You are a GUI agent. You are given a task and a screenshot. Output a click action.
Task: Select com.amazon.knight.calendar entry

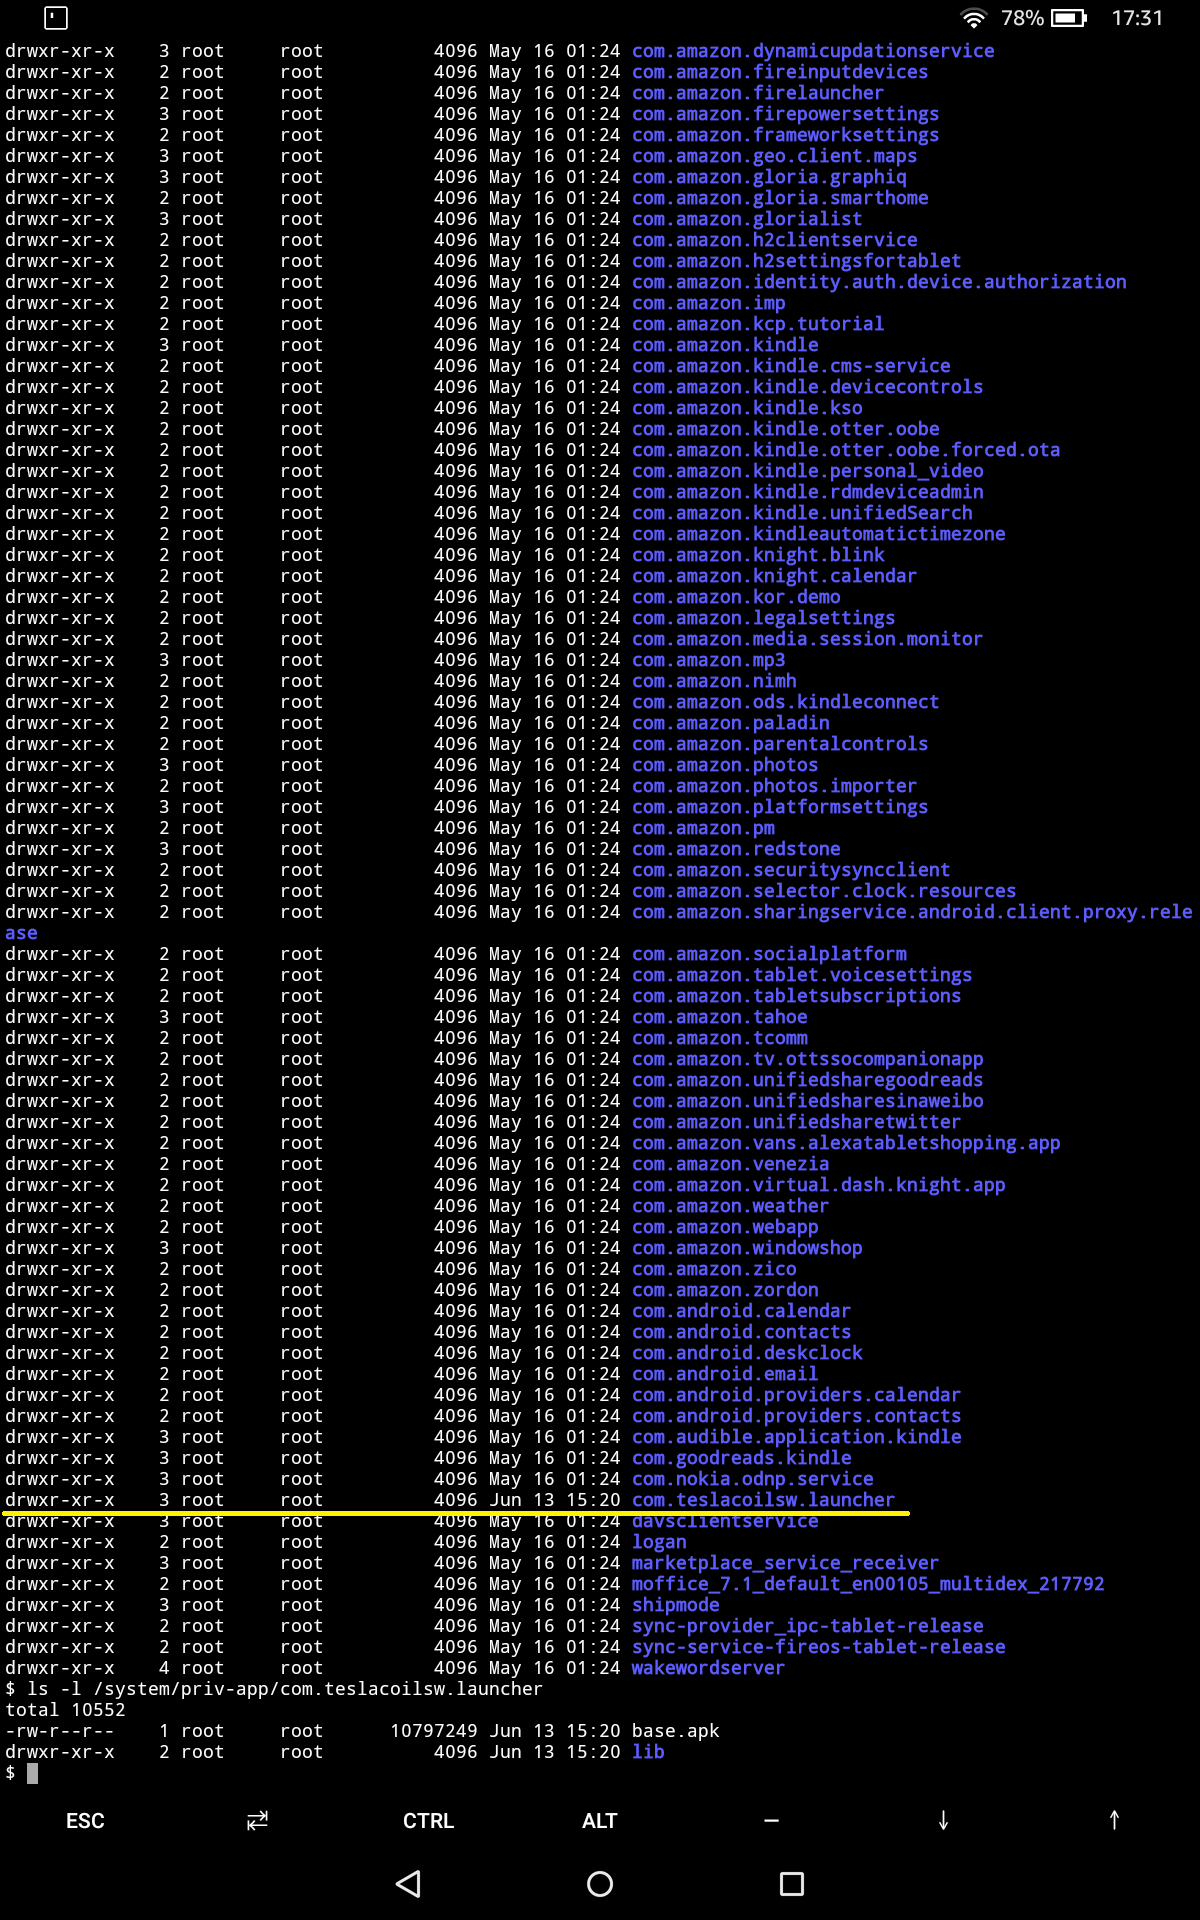coord(774,576)
